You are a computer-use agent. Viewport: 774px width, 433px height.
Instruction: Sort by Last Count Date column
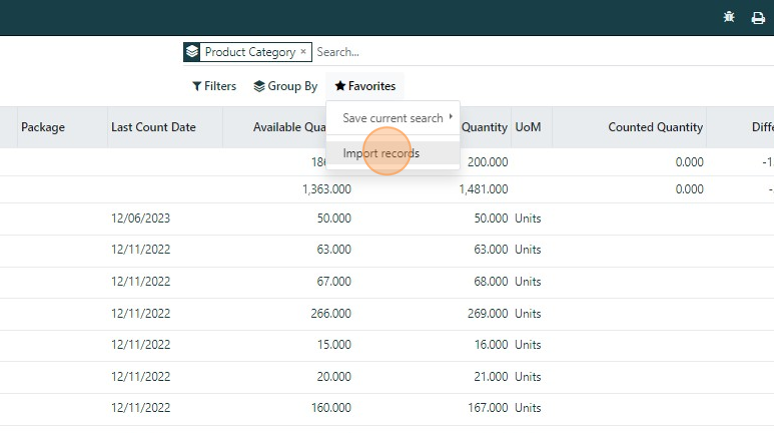tap(153, 127)
